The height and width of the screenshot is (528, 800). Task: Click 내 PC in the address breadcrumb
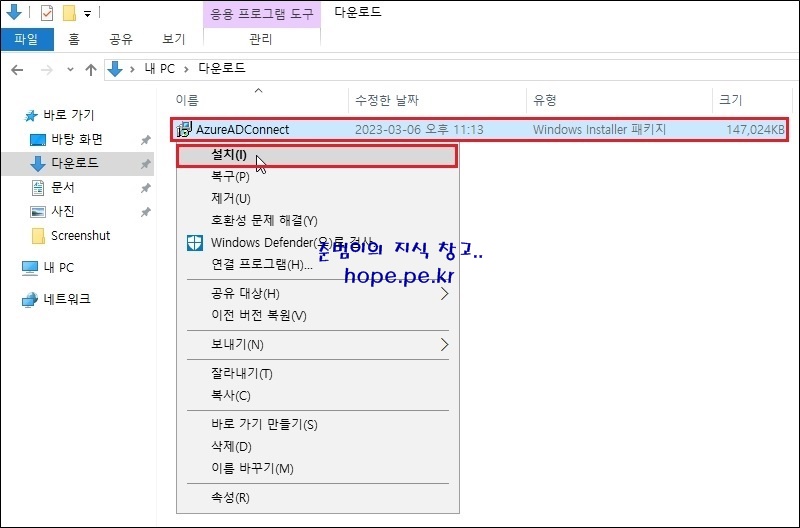pos(160,69)
